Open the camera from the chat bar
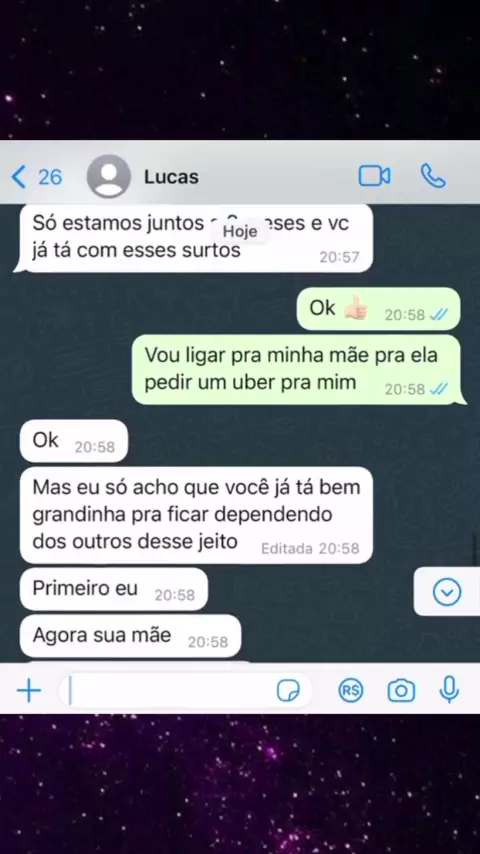This screenshot has height=854, width=480. (x=401, y=691)
